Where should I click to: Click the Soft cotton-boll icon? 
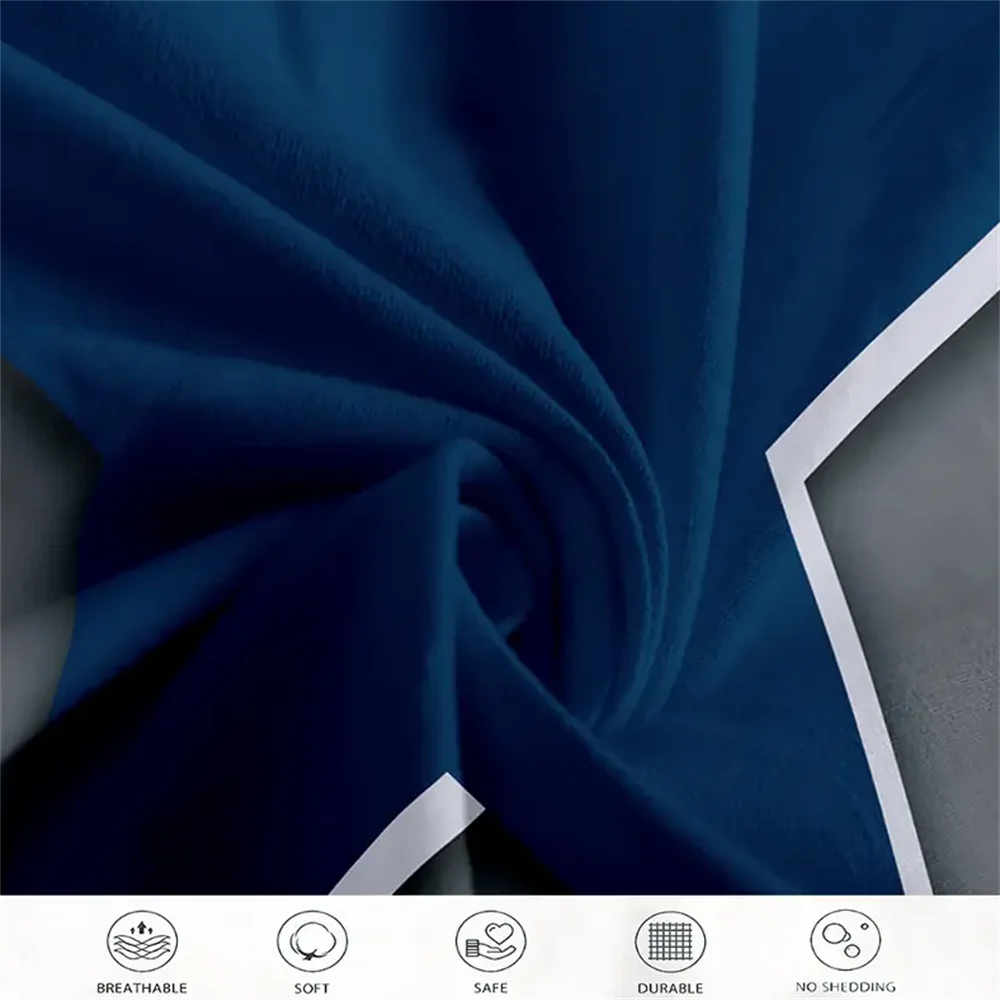pyautogui.click(x=312, y=941)
